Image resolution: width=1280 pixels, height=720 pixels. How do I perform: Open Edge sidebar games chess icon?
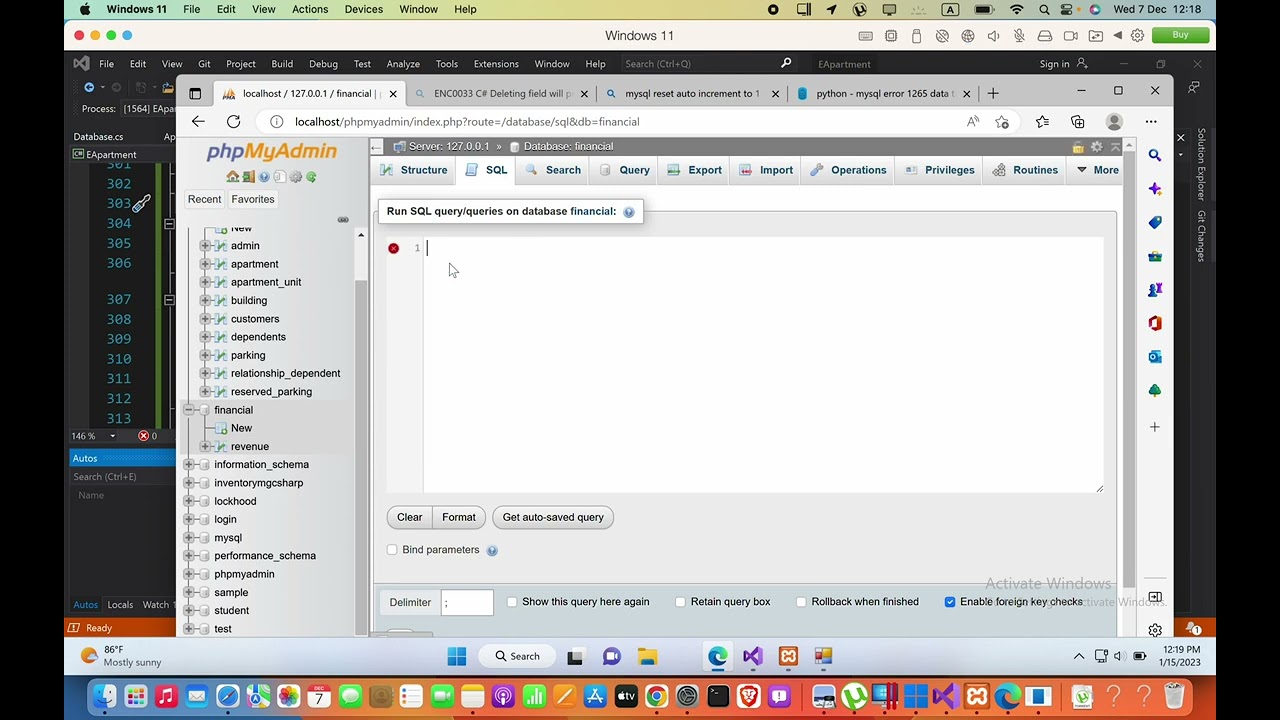point(1155,289)
